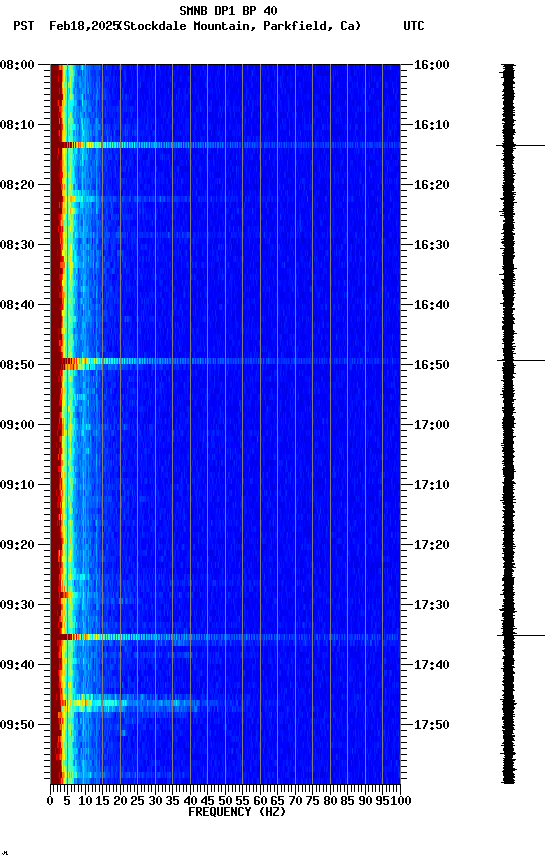Click the 09:10 PST time label
This screenshot has width=552, height=864.
point(17,485)
